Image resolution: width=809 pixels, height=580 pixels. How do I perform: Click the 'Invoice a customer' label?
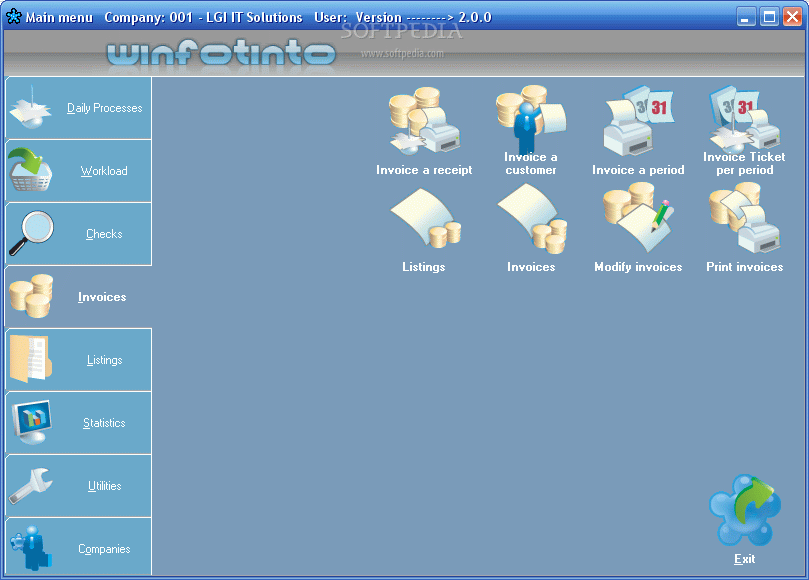[x=531, y=163]
